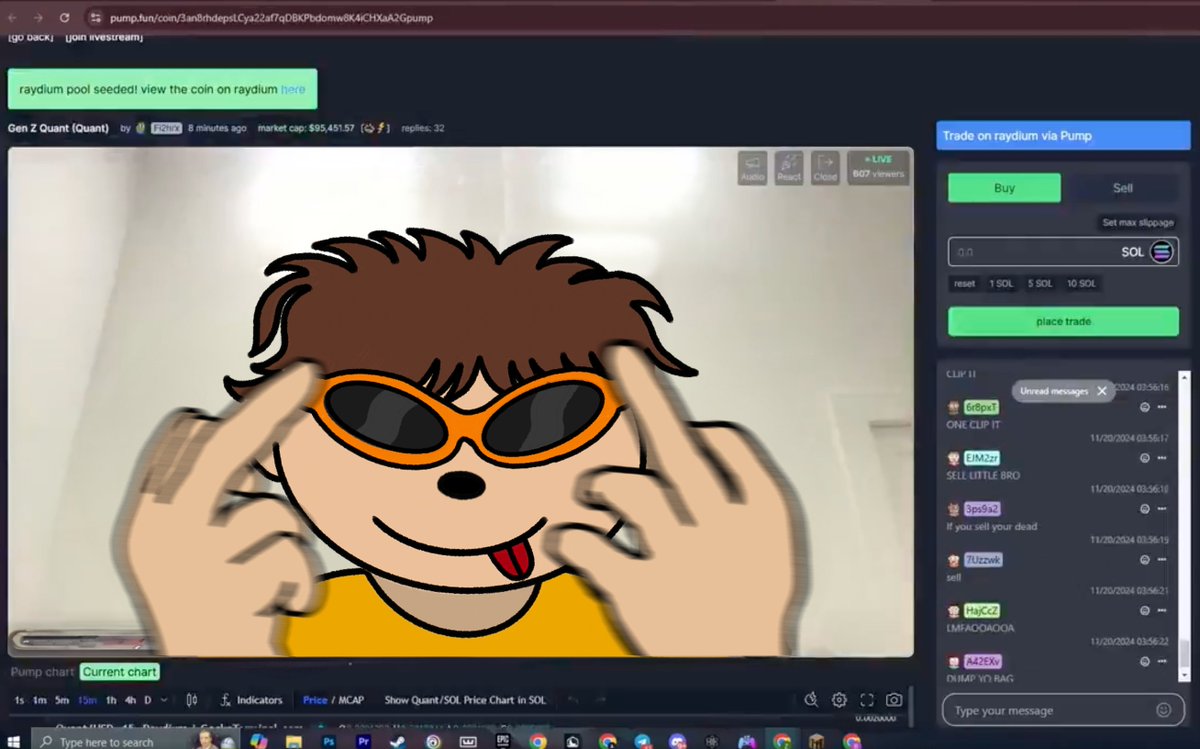The image size is (1200, 749).
Task: Open more options for A42EXv's message
Action: [x=1162, y=661]
